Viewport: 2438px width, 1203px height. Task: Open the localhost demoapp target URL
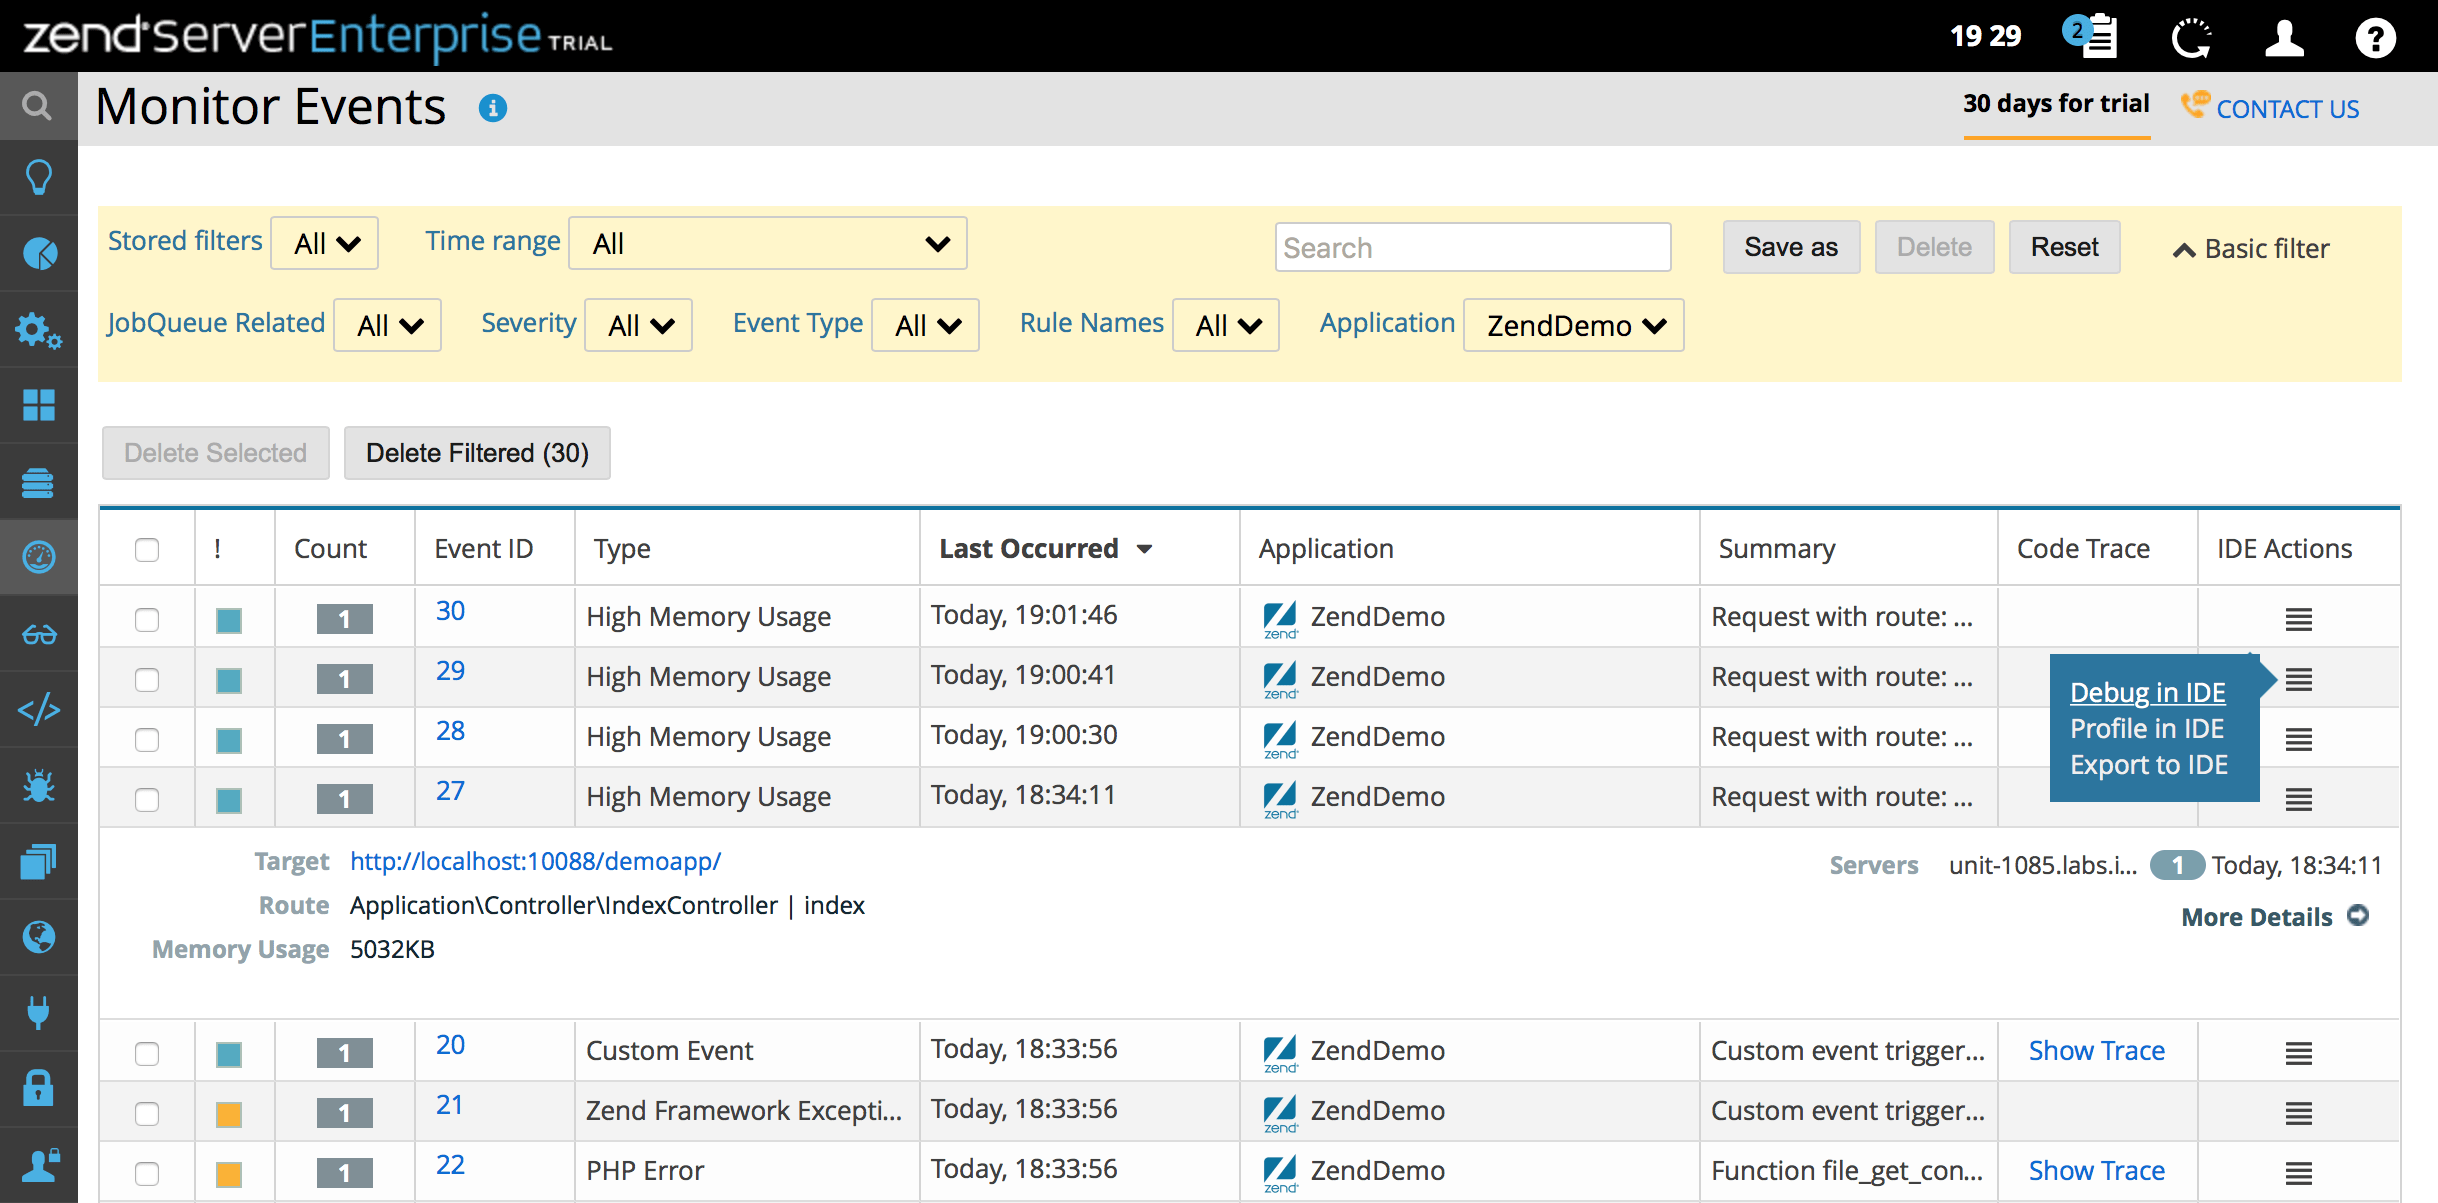535,861
